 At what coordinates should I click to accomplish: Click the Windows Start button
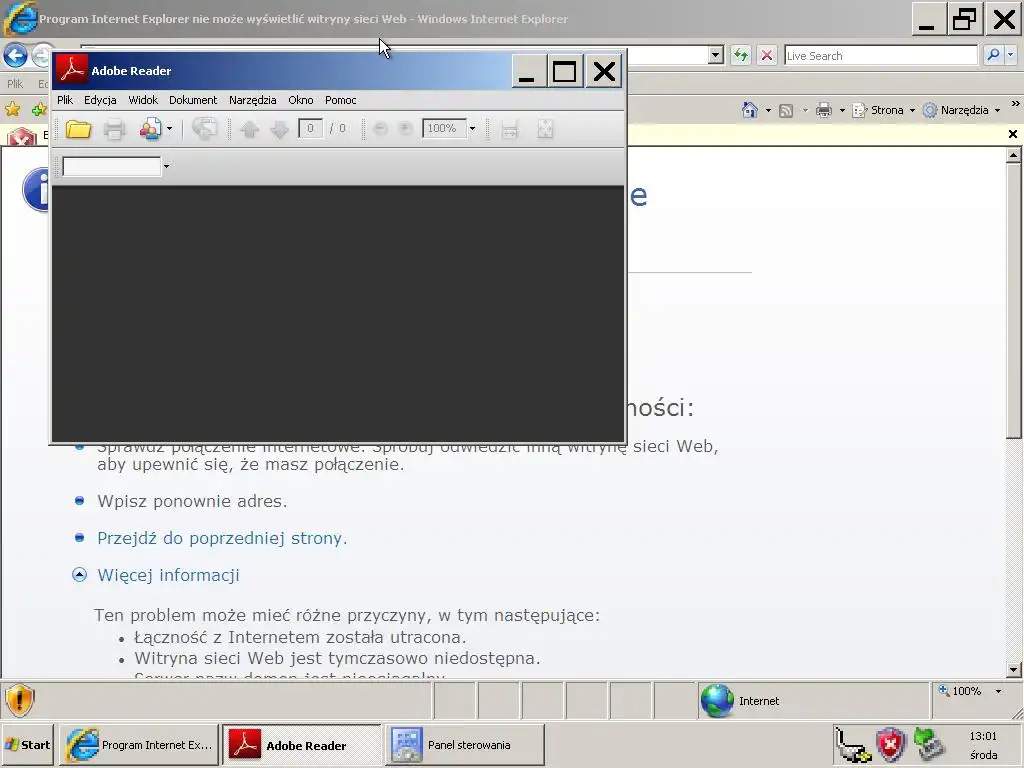tap(27, 744)
